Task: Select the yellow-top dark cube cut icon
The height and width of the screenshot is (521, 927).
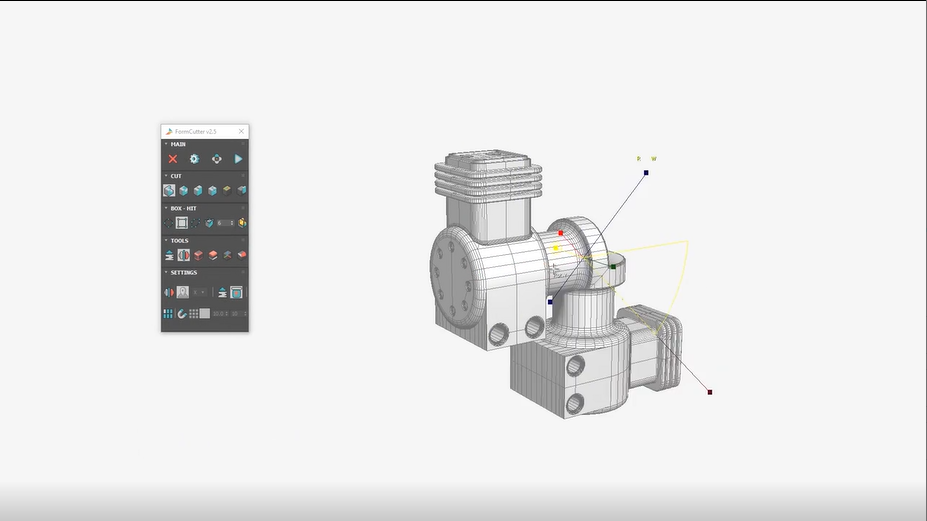Action: pyautogui.click(x=227, y=190)
